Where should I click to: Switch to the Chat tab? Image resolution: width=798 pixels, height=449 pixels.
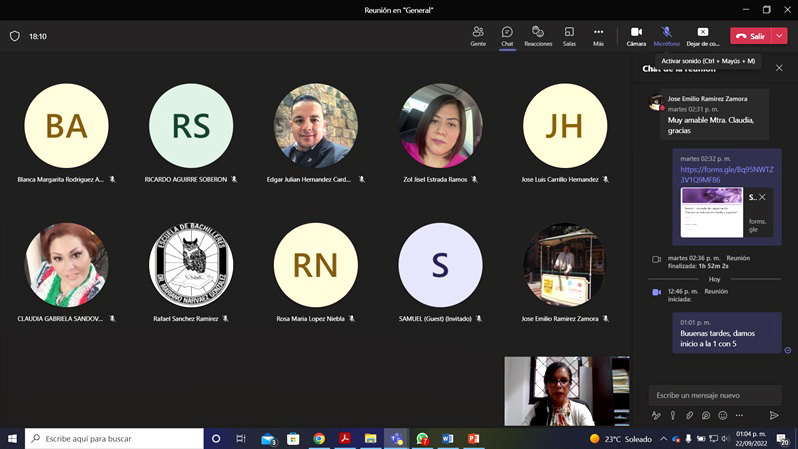(507, 36)
